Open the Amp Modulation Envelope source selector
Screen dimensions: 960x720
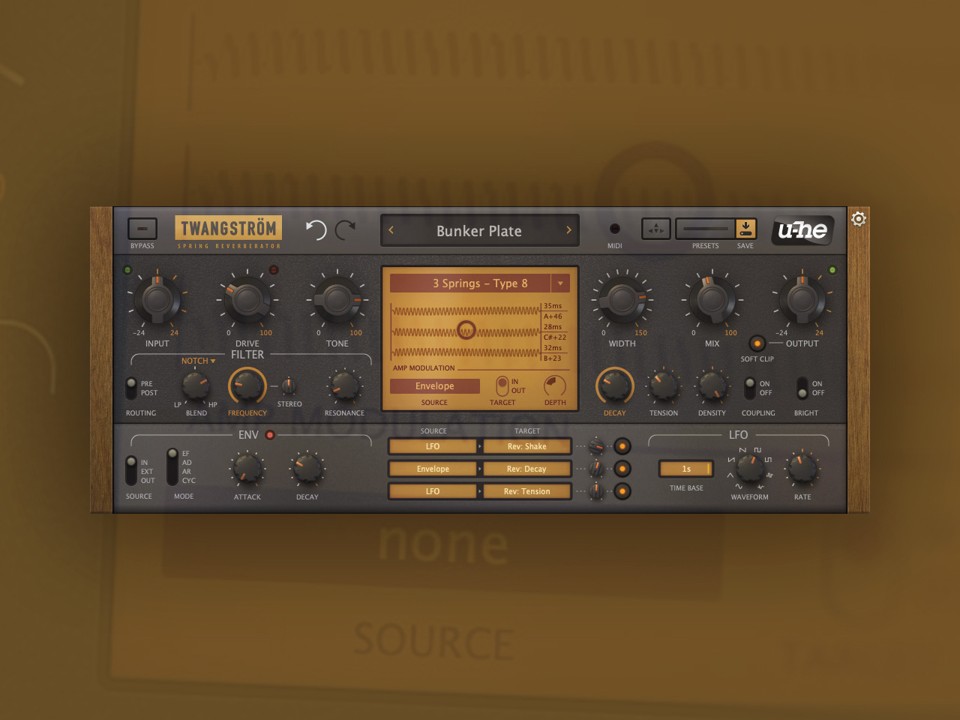(435, 386)
